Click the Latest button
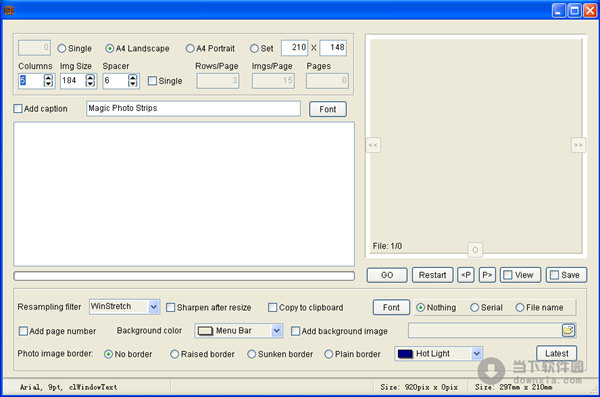The height and width of the screenshot is (397, 600). [x=556, y=353]
